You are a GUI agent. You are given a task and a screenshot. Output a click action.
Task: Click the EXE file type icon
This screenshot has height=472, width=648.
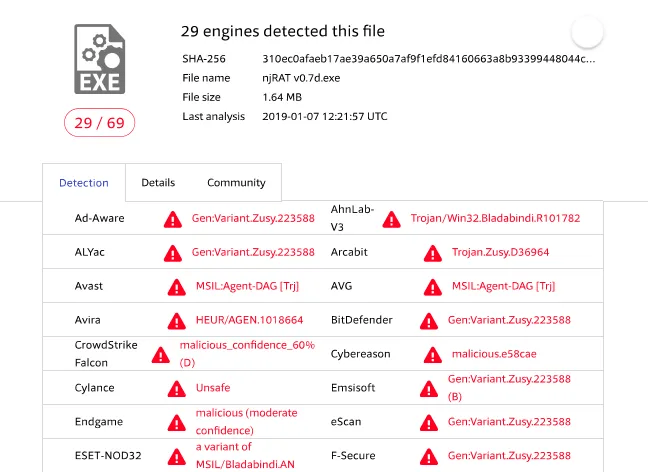click(x=99, y=59)
